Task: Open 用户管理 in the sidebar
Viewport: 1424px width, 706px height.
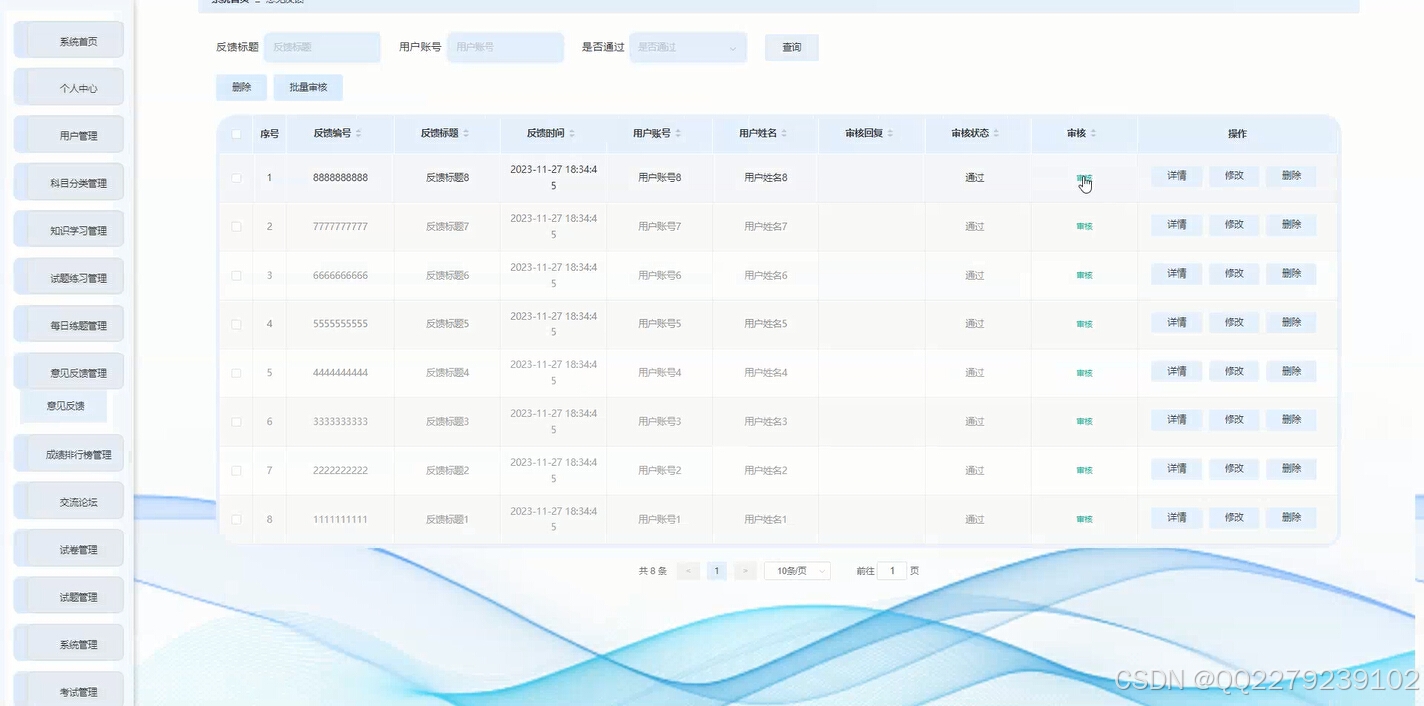Action: pos(67,134)
